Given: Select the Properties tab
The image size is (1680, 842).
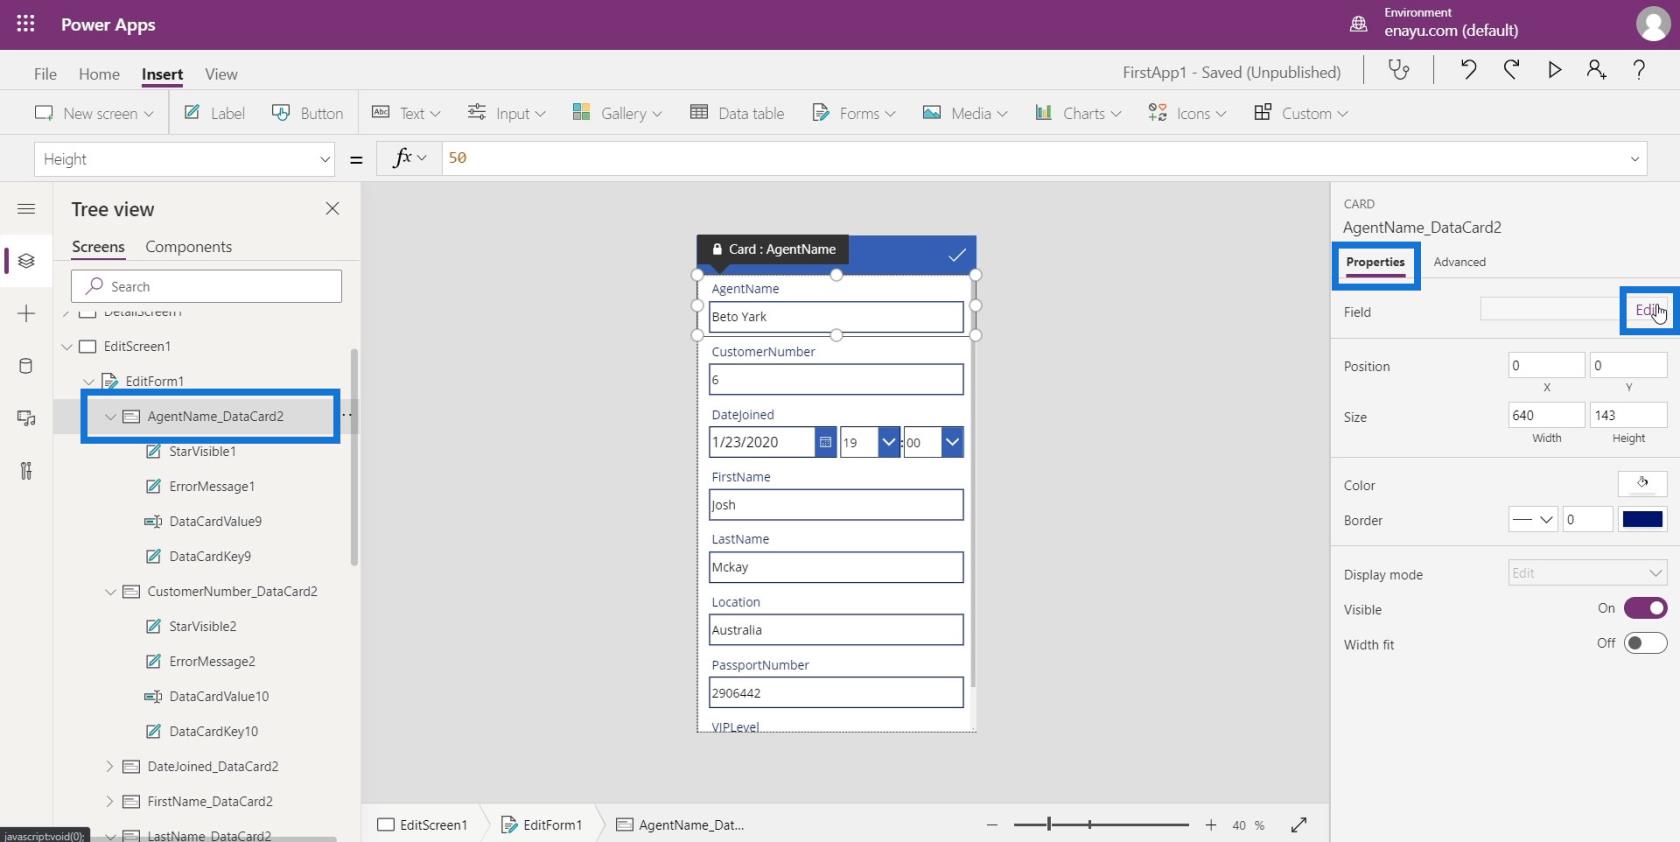Looking at the screenshot, I should pos(1375,262).
